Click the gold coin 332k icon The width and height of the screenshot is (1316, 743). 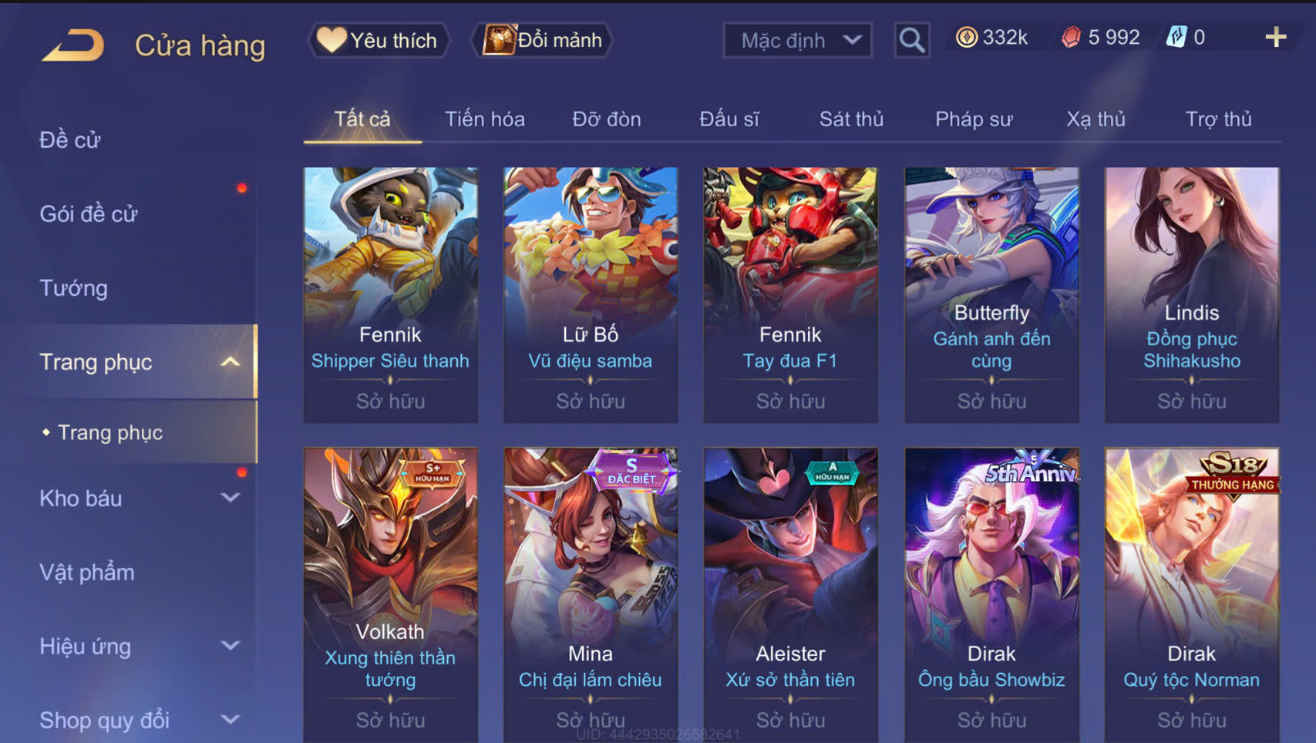(x=966, y=38)
